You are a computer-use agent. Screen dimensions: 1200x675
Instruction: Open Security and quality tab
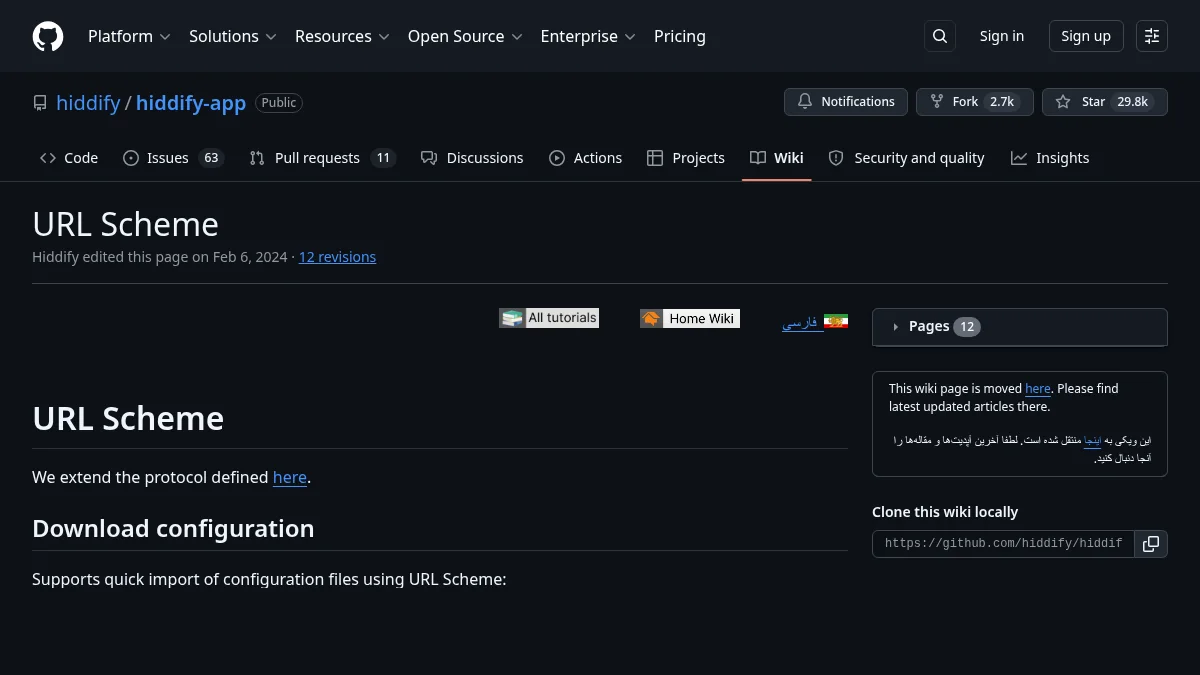pos(907,158)
